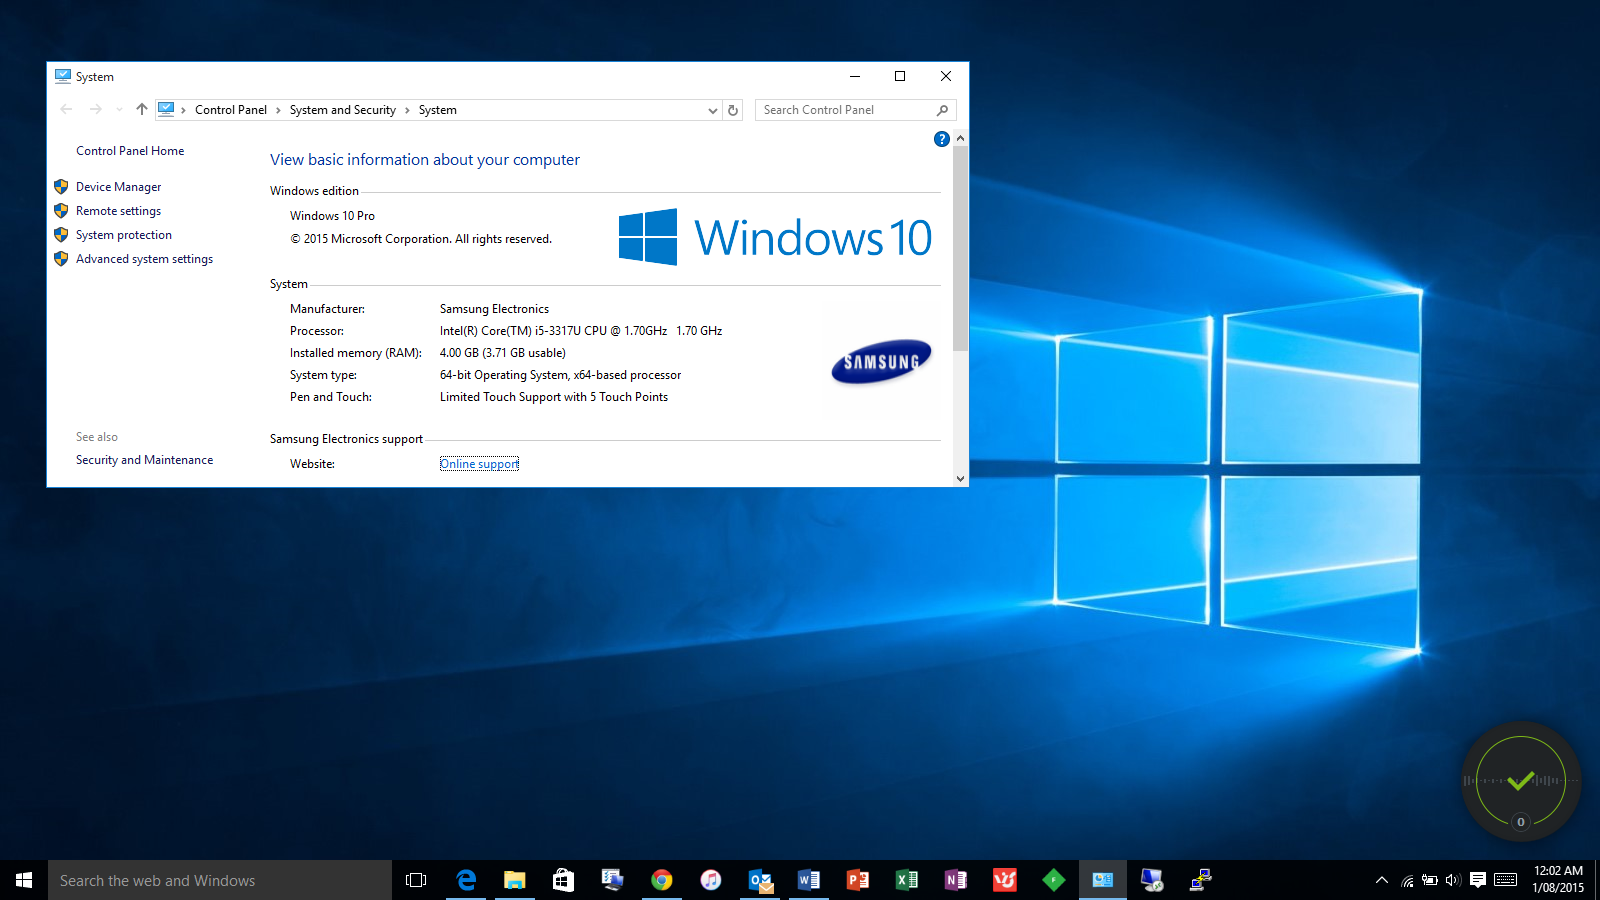The image size is (1600, 900).
Task: Click the scroll down arrow in System window
Action: [960, 479]
